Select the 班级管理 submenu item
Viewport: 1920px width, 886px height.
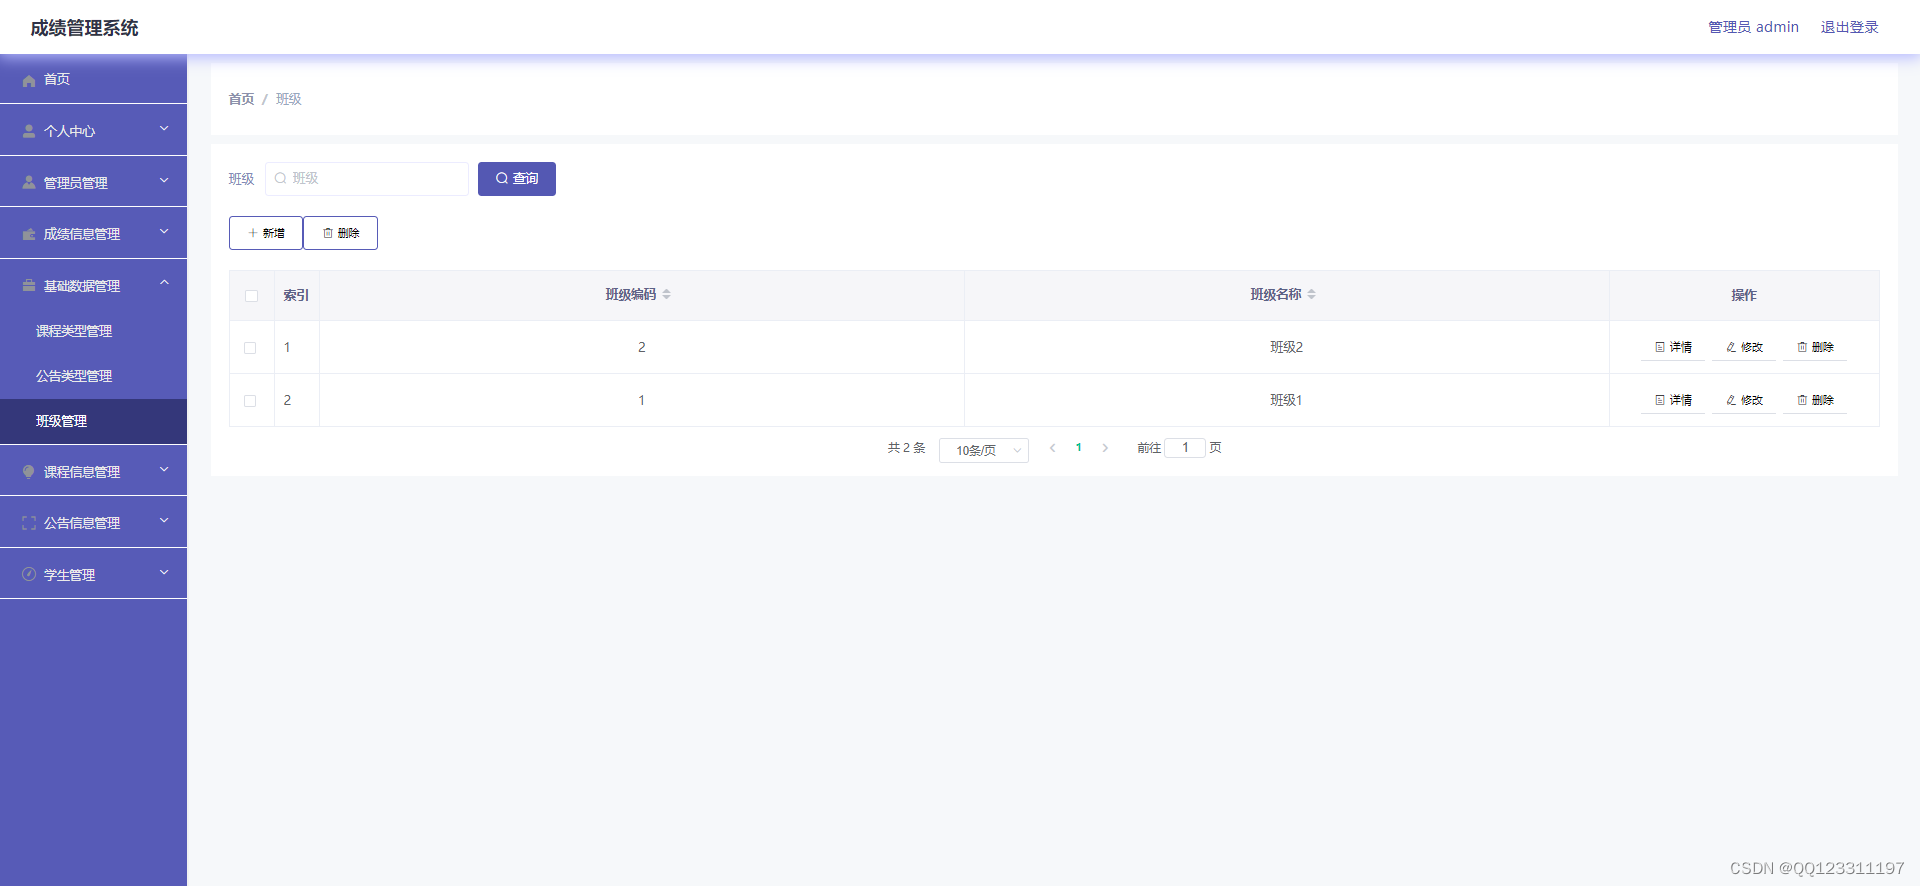point(93,421)
